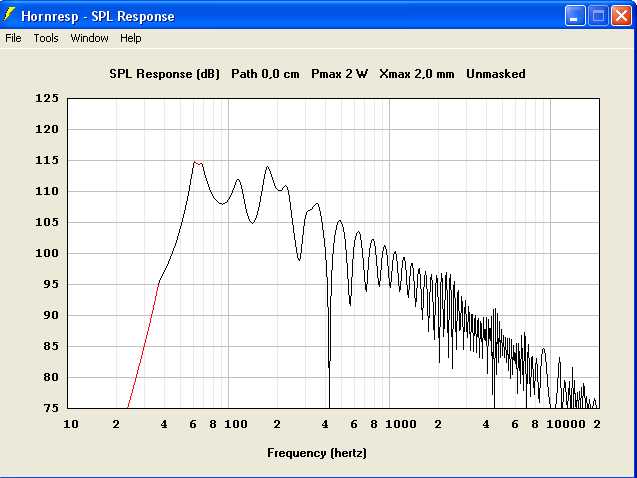Click the 'SPL Response (dB)' chart heading
Screen dimensions: 637x478
[x=165, y=74]
